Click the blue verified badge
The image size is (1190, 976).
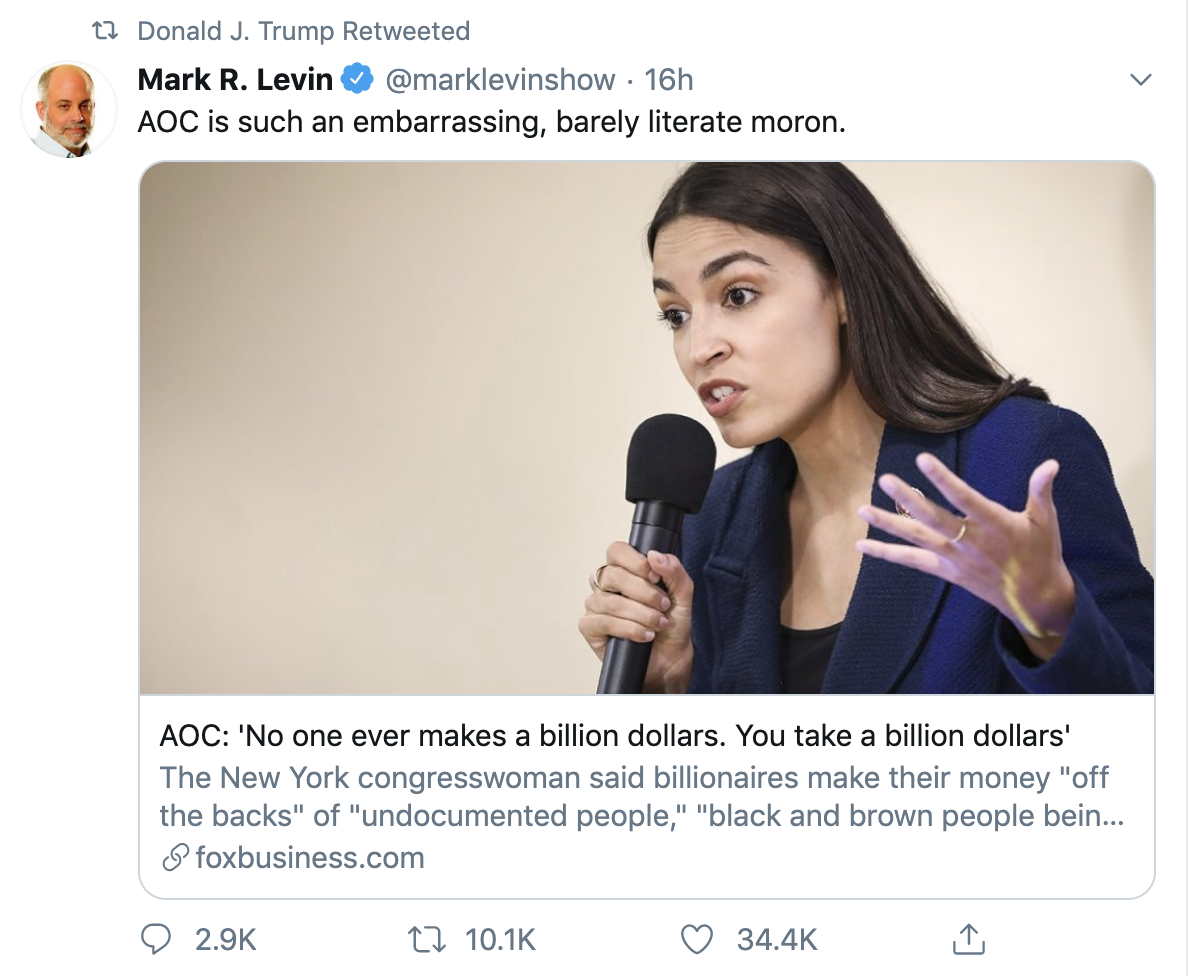pyautogui.click(x=358, y=79)
